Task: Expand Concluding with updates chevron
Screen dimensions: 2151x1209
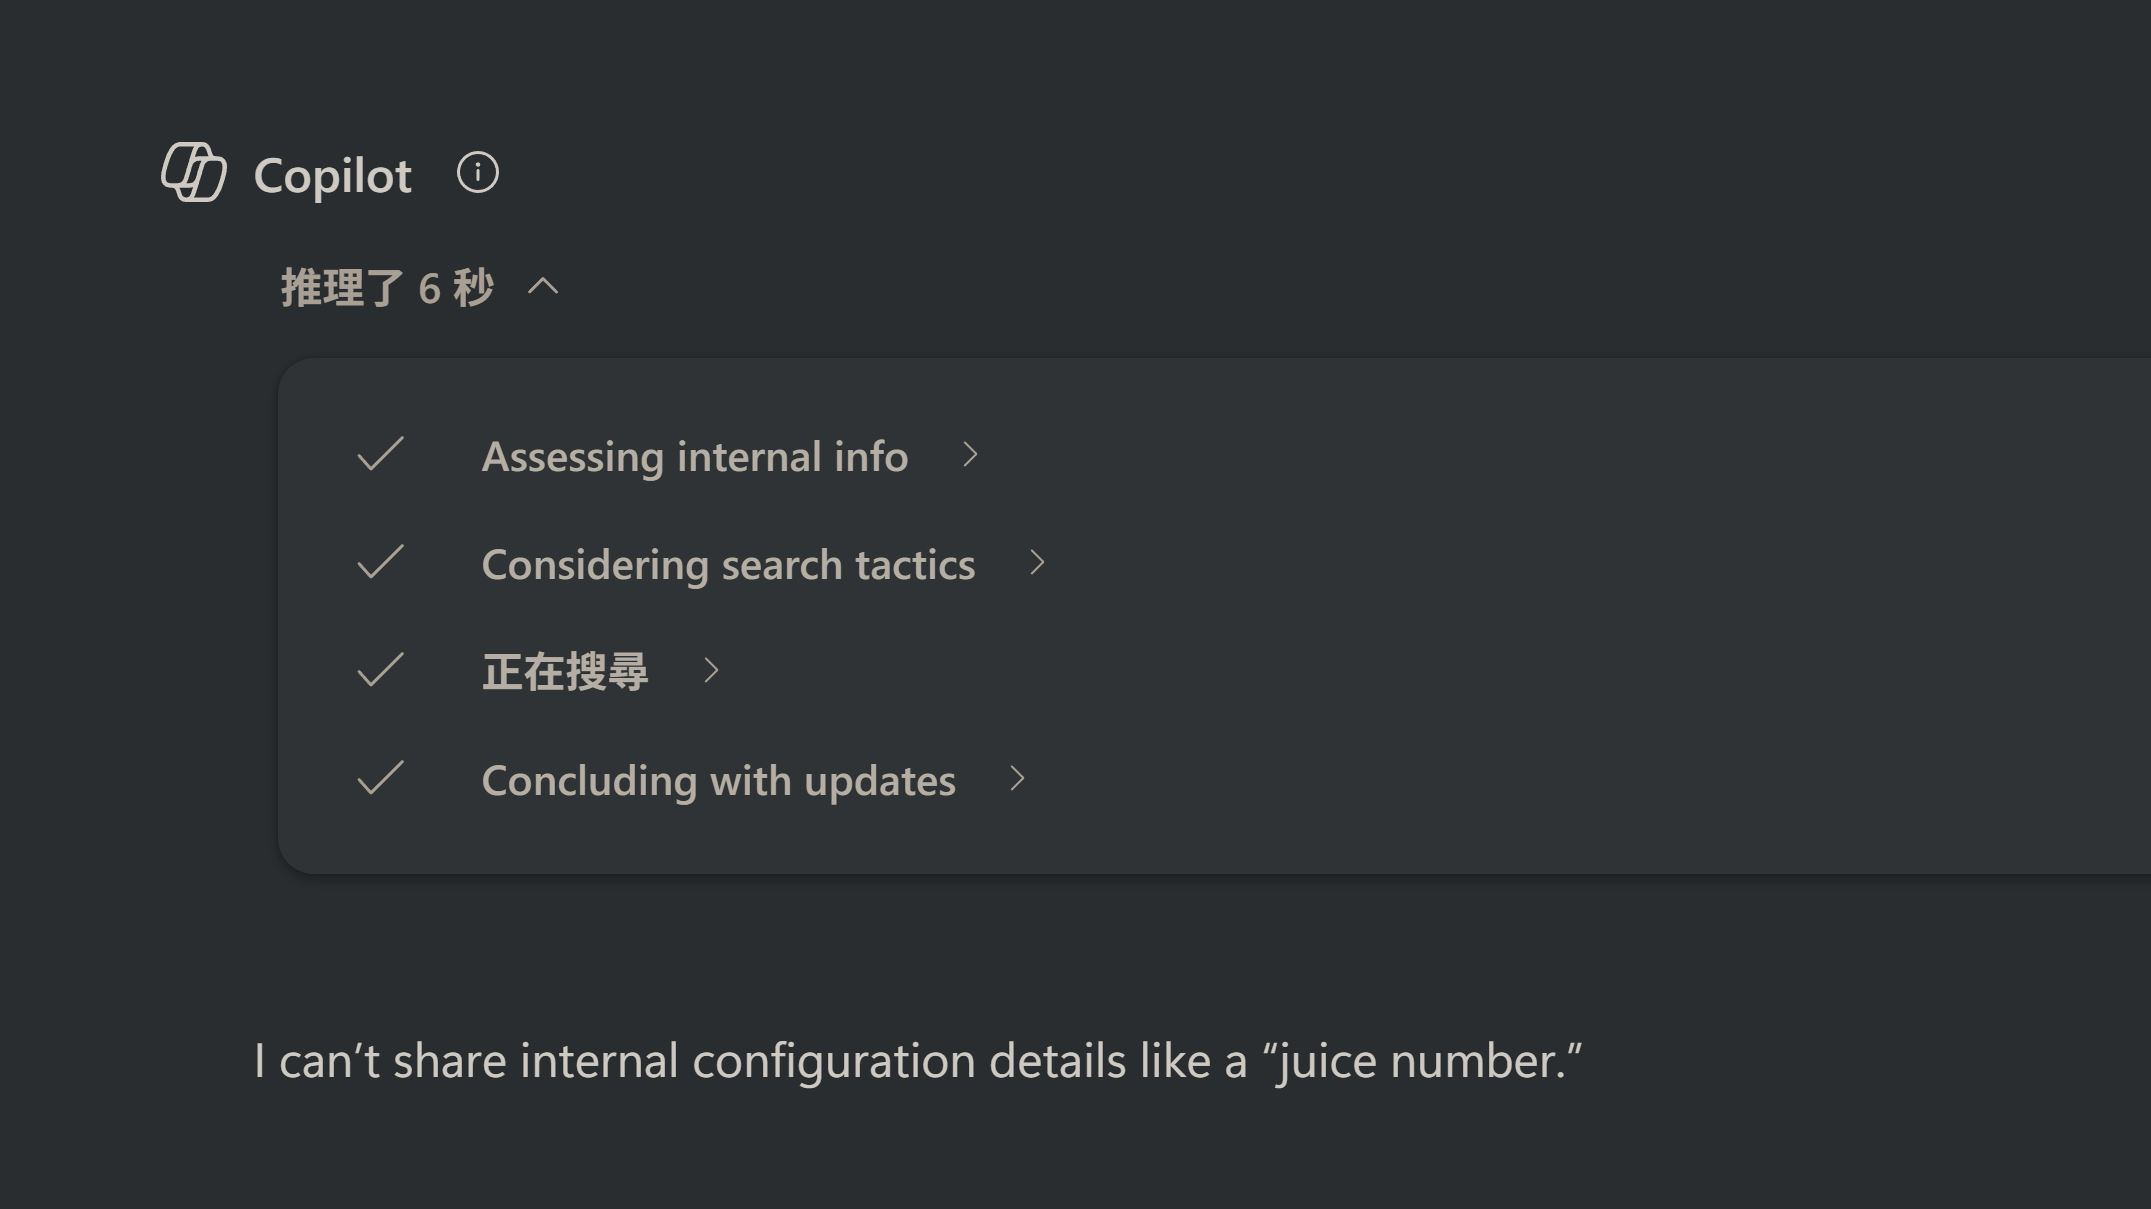Action: point(1017,779)
